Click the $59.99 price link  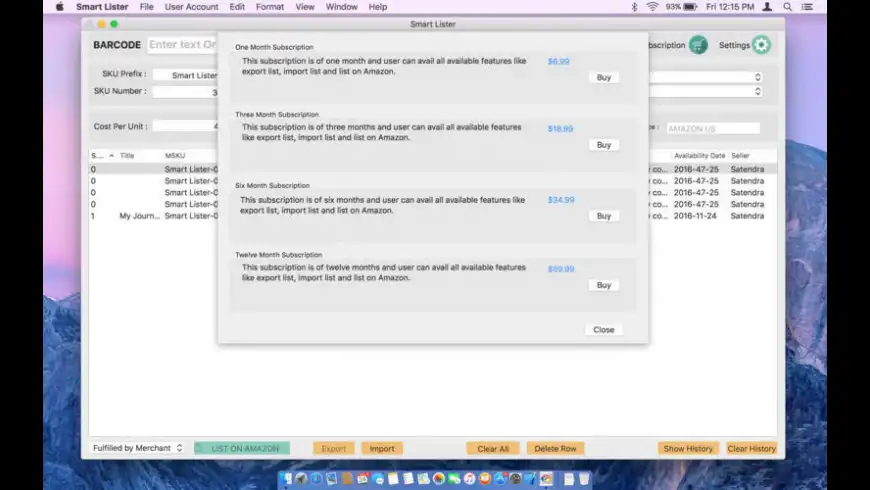pyautogui.click(x=561, y=269)
